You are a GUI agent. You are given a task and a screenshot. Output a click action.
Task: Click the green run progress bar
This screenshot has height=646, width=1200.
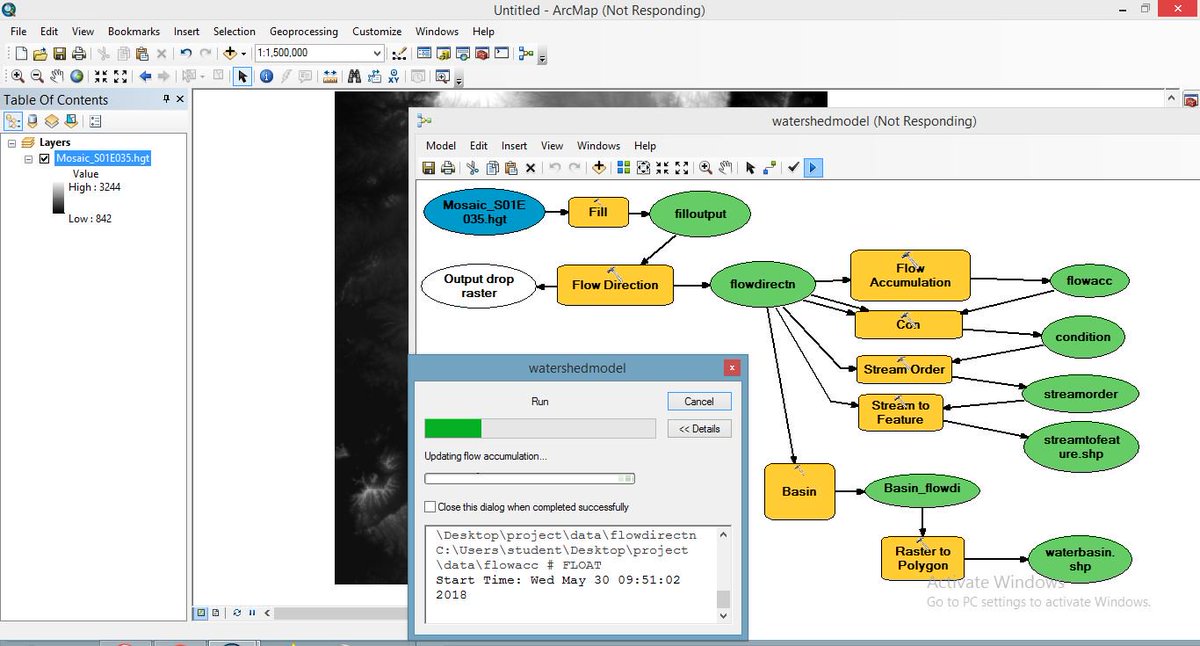click(x=540, y=428)
